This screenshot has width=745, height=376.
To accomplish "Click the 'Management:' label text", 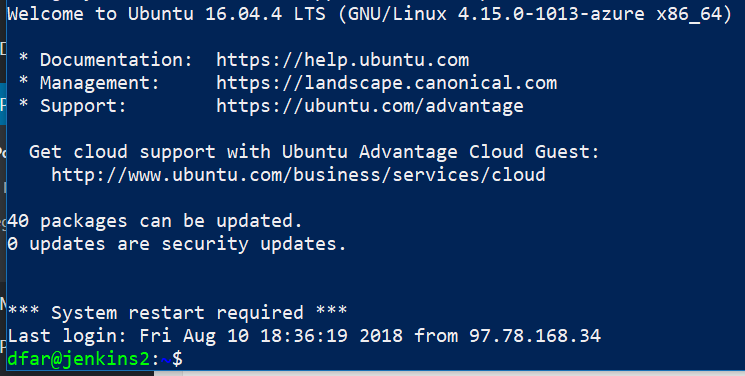I will point(100,83).
